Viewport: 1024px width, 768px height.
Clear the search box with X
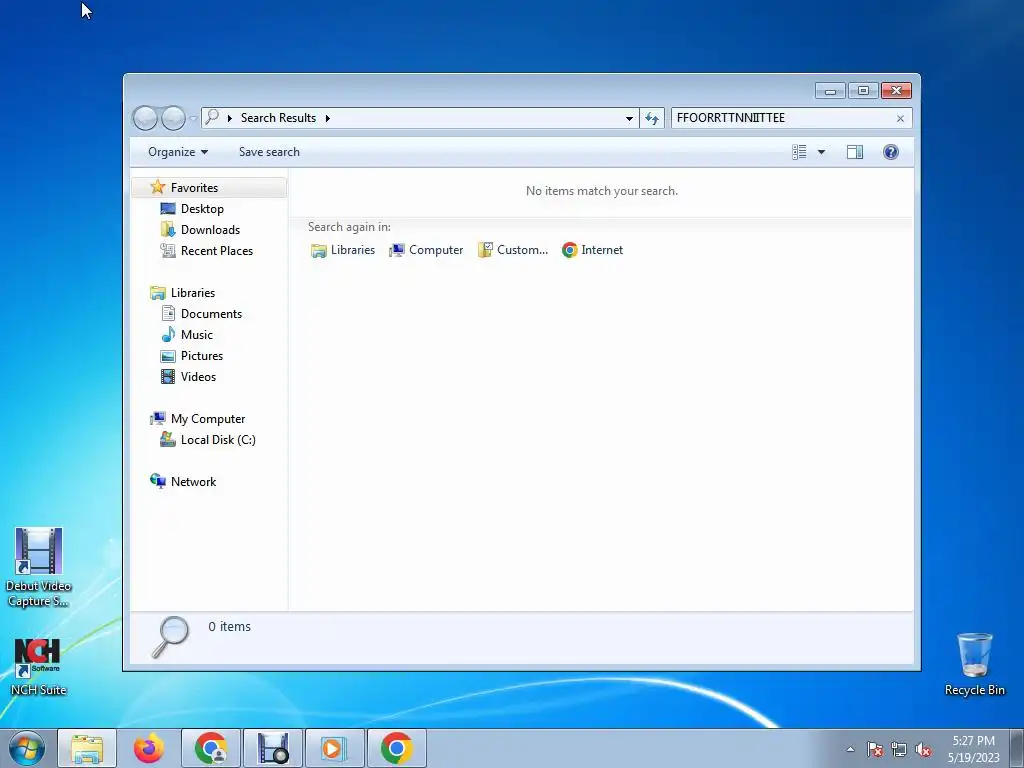click(901, 119)
